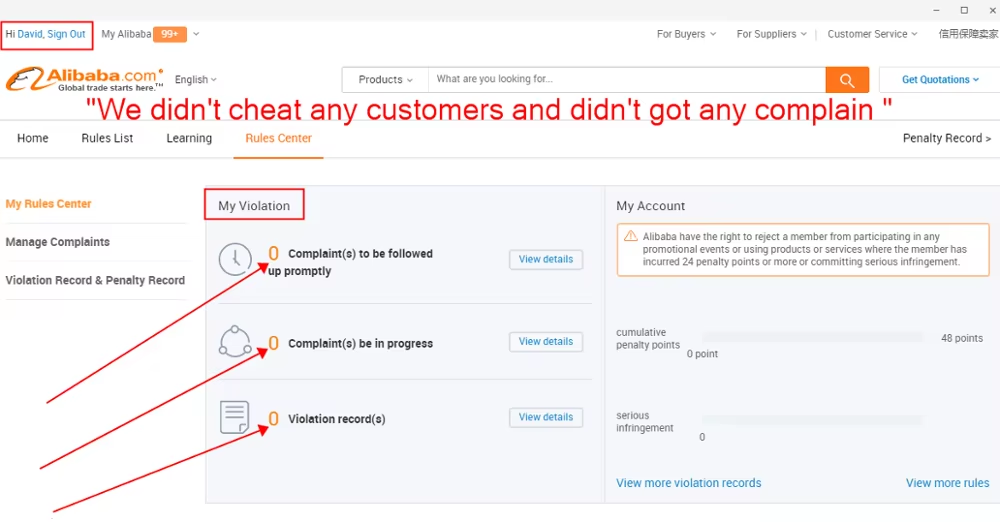View details for complaints in progress
The height and width of the screenshot is (522, 1000).
pyautogui.click(x=546, y=342)
